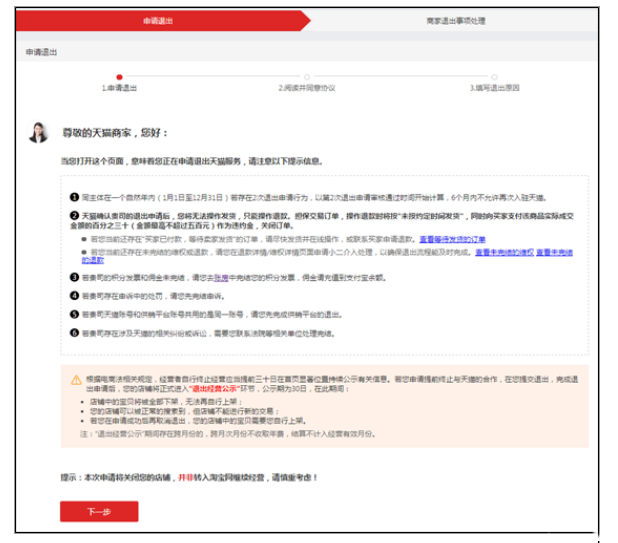Click the number 6 bullet icon
618x543 pixels.
point(74,333)
